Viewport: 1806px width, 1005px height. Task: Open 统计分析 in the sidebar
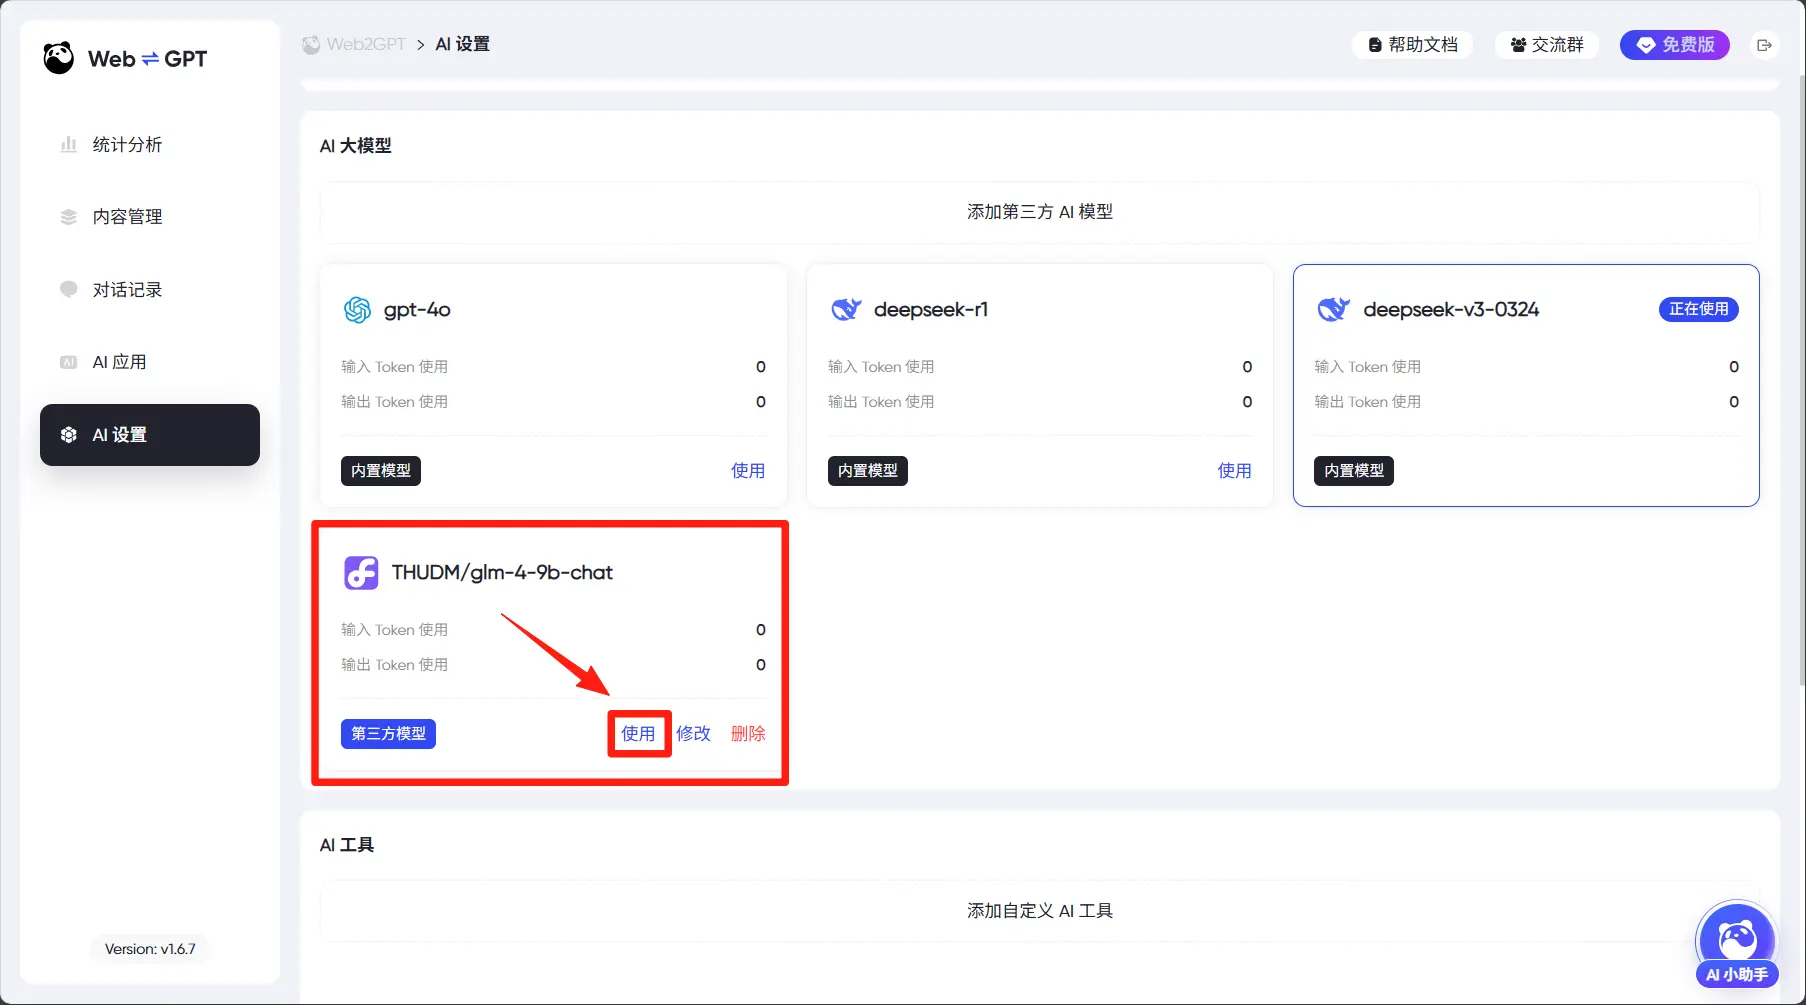click(x=127, y=145)
